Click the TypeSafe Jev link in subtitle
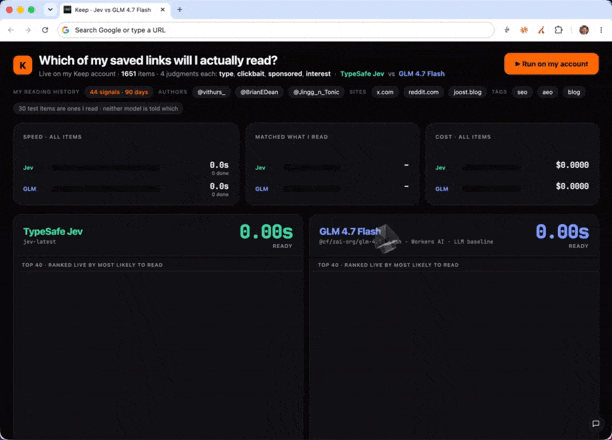The image size is (612, 440). coord(362,74)
